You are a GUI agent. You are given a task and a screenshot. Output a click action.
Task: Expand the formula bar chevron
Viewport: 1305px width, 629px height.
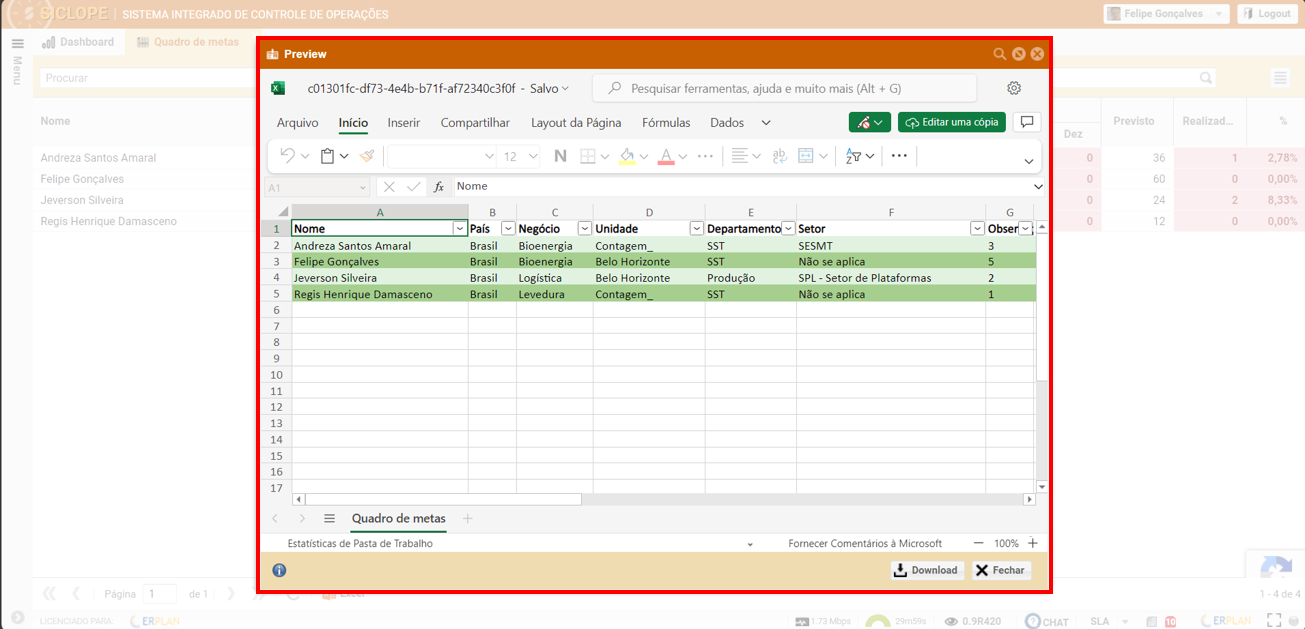pos(1038,187)
